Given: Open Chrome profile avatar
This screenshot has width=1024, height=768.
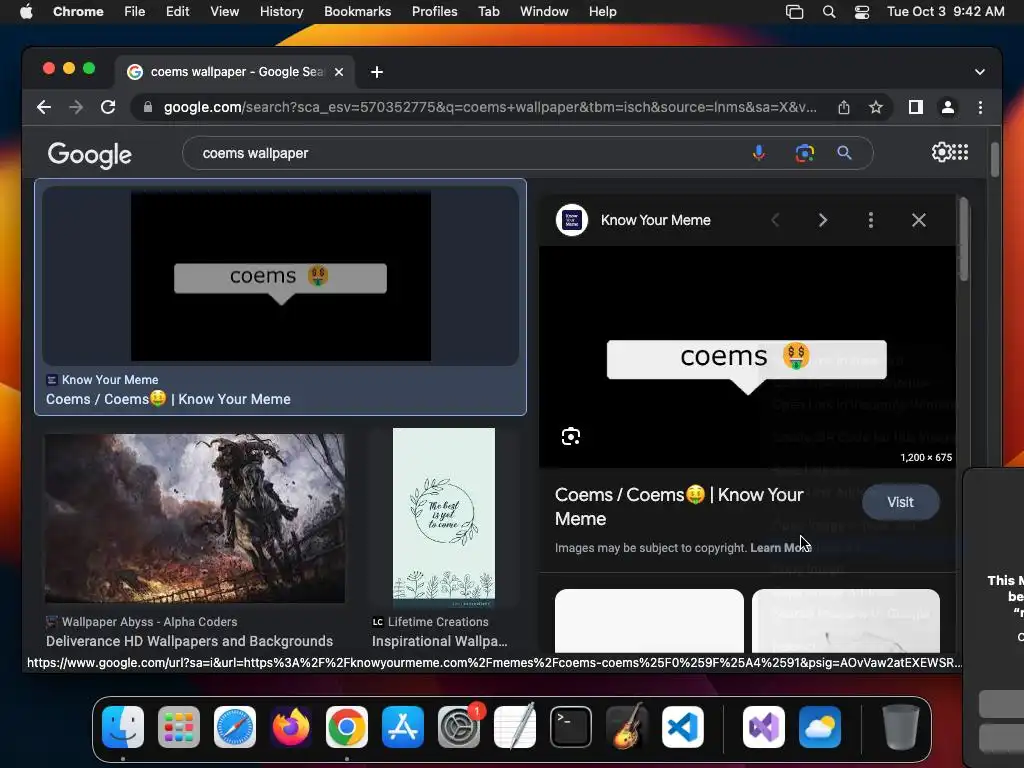Looking at the screenshot, I should coord(948,107).
